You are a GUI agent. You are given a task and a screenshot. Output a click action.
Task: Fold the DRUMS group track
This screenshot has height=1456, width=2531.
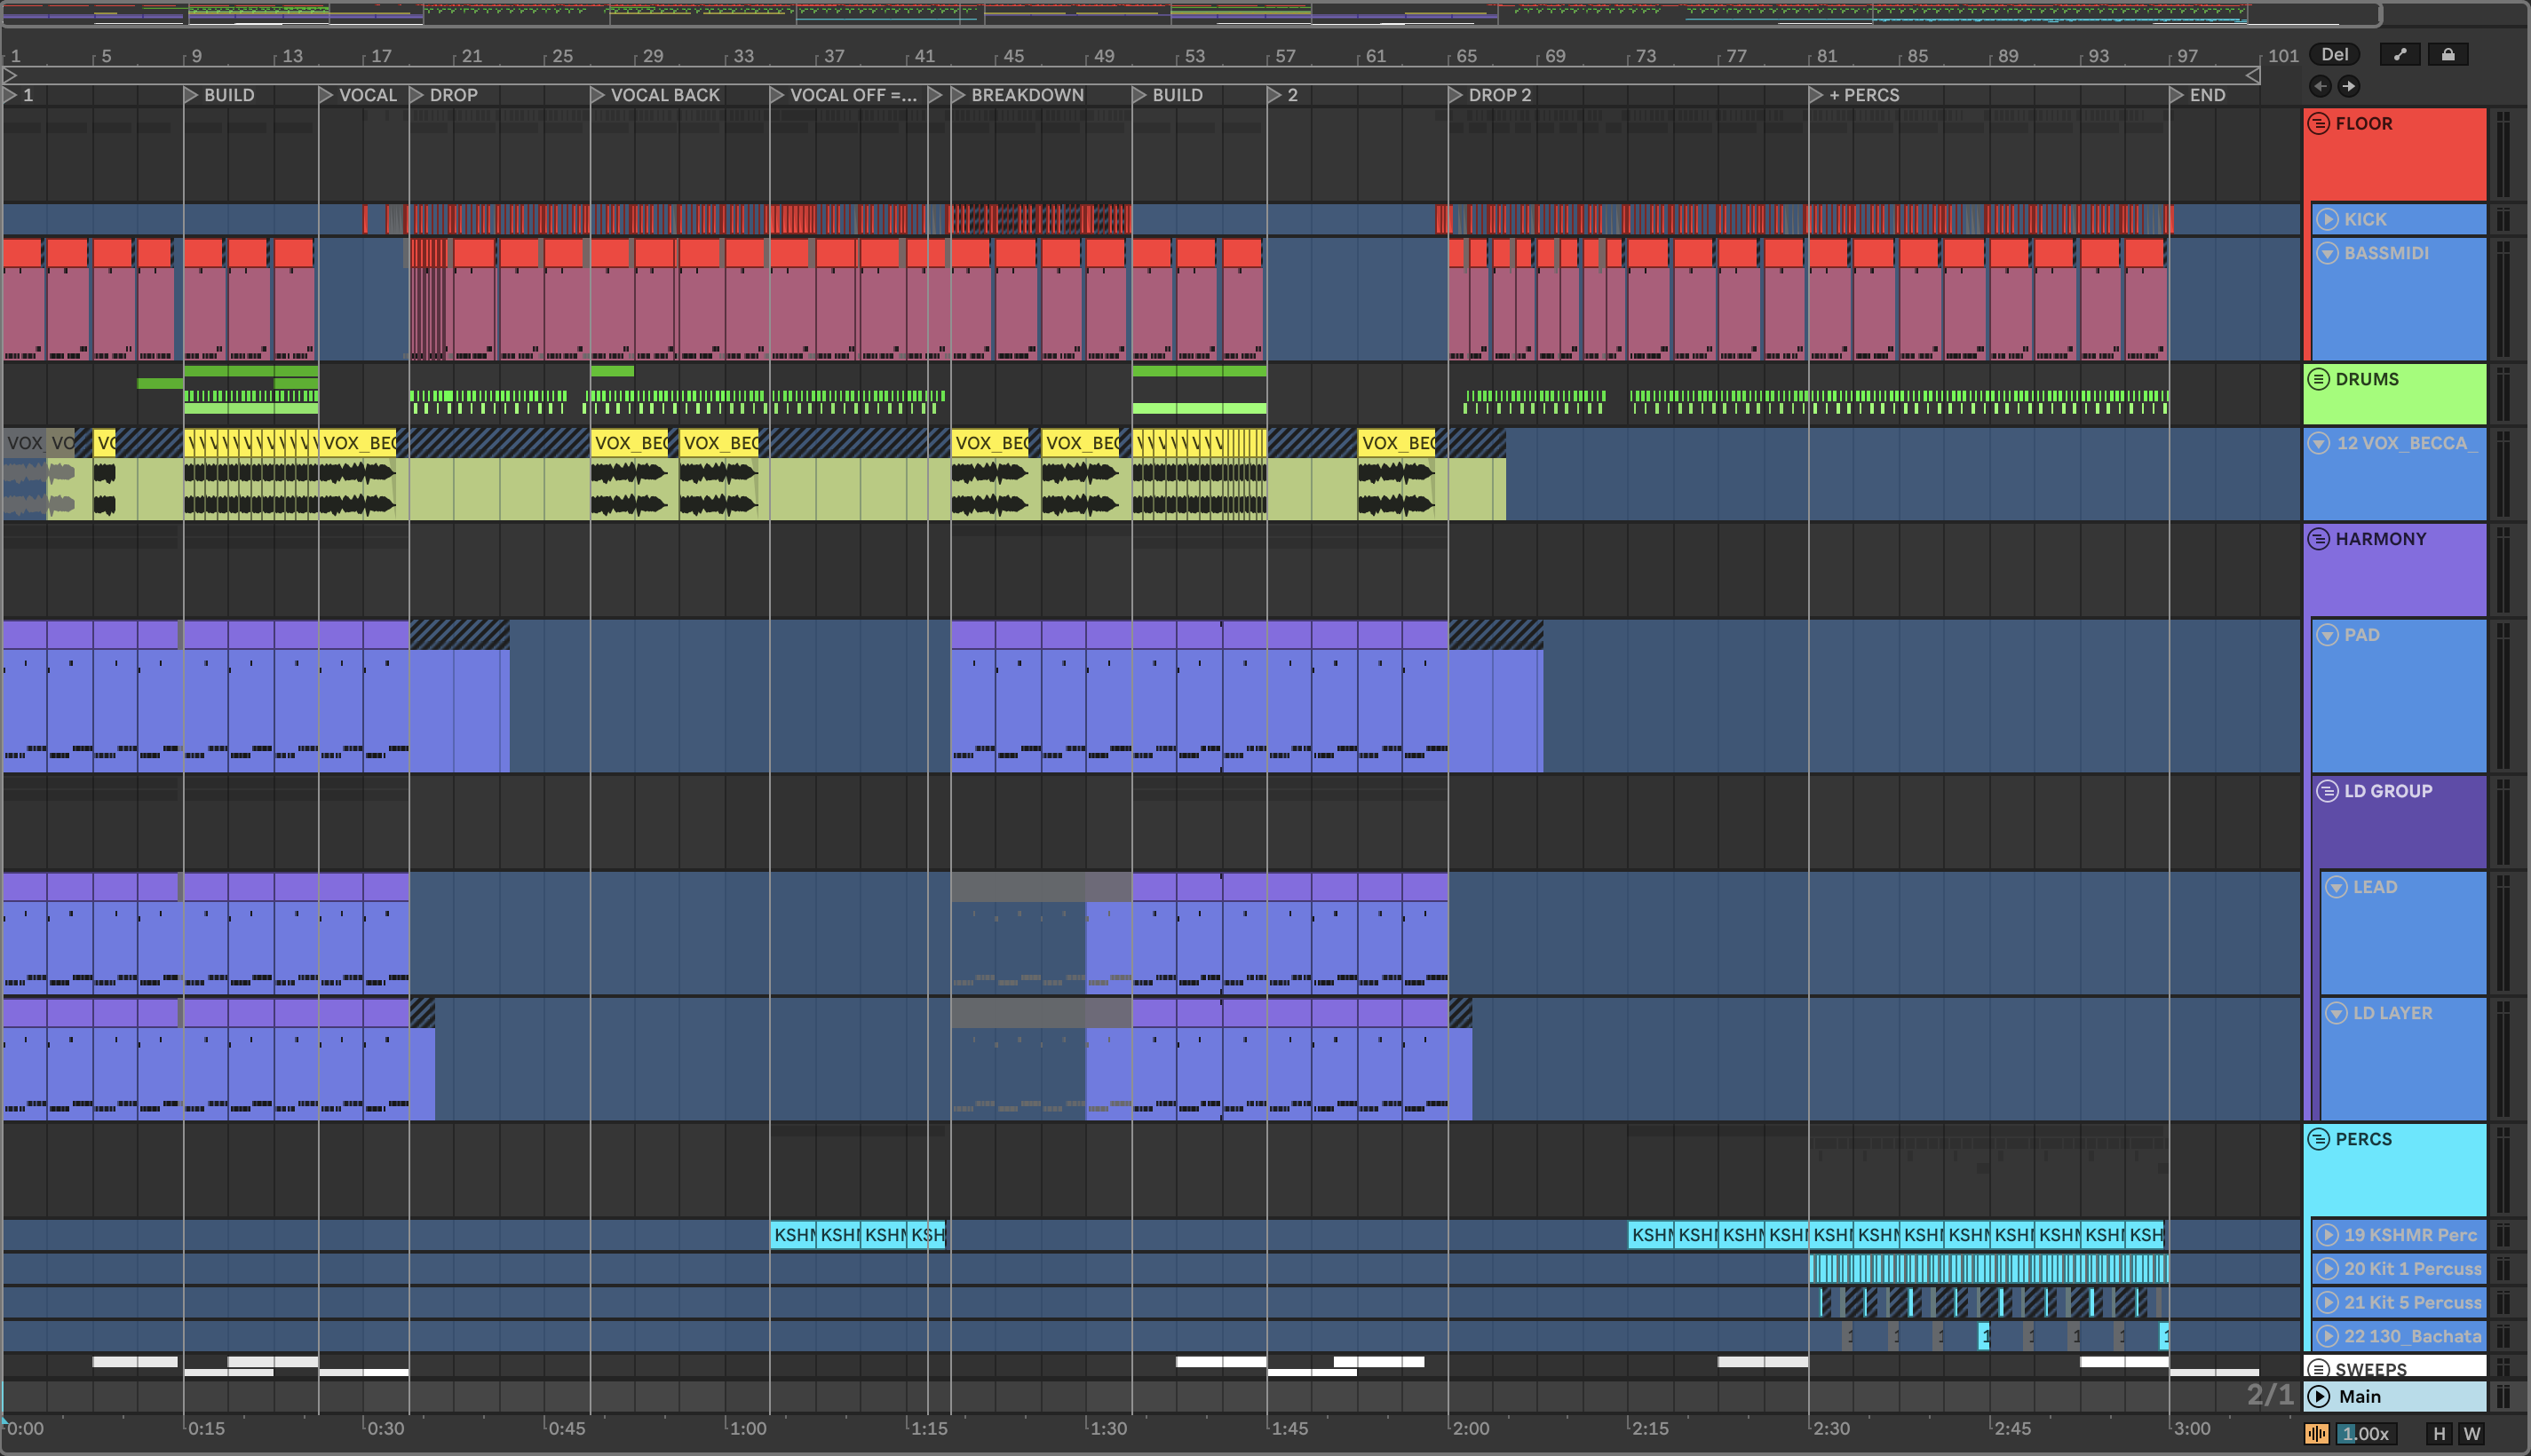click(x=2318, y=379)
